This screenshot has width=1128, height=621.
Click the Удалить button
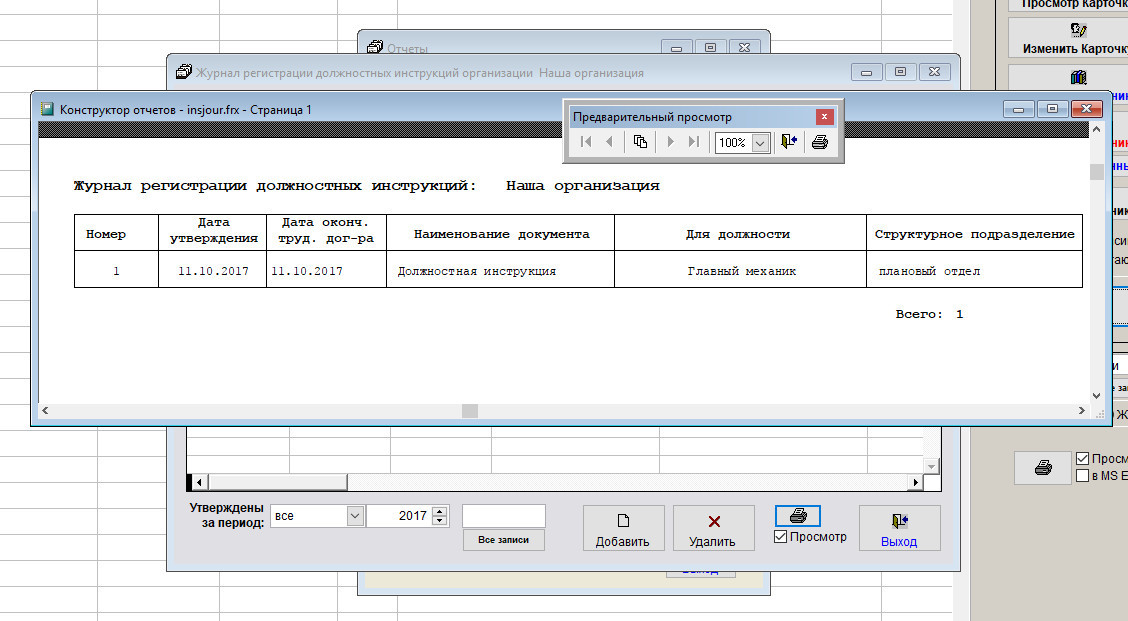coord(713,528)
